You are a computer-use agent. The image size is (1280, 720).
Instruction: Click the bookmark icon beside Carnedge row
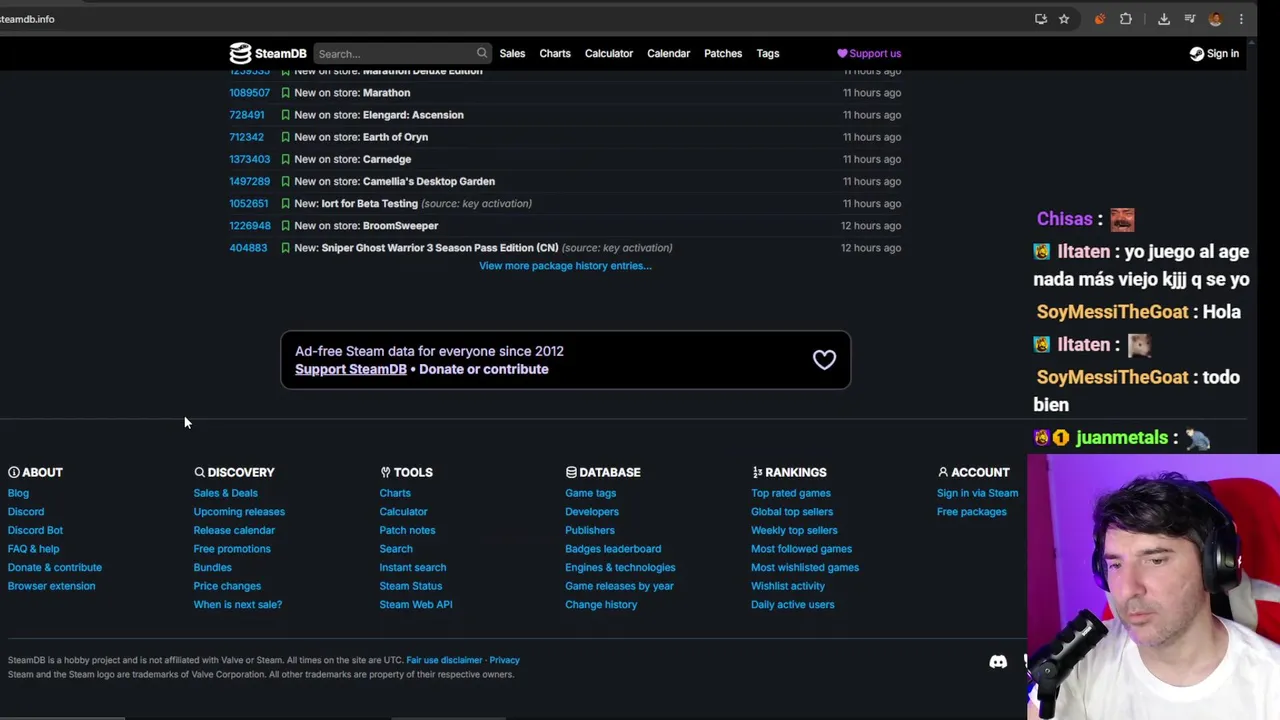coord(285,159)
